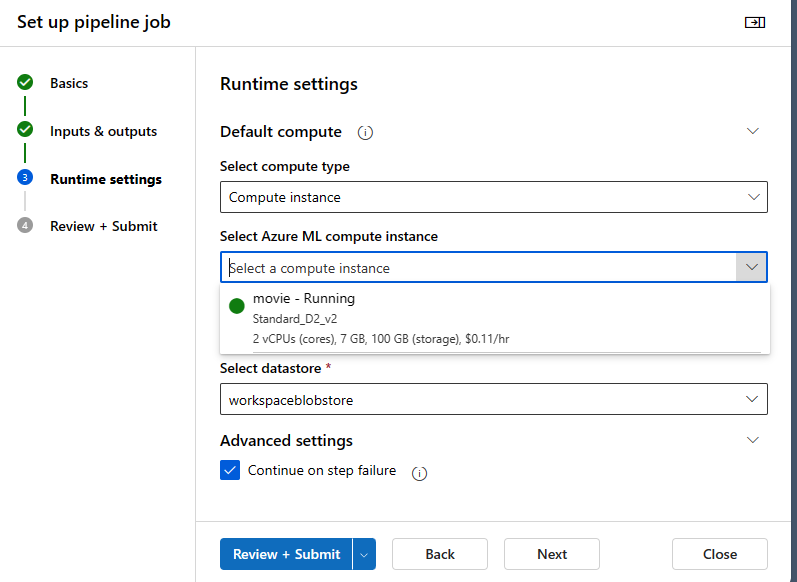Collapse the Advanced settings section chevron
The image size is (797, 582).
point(753,440)
